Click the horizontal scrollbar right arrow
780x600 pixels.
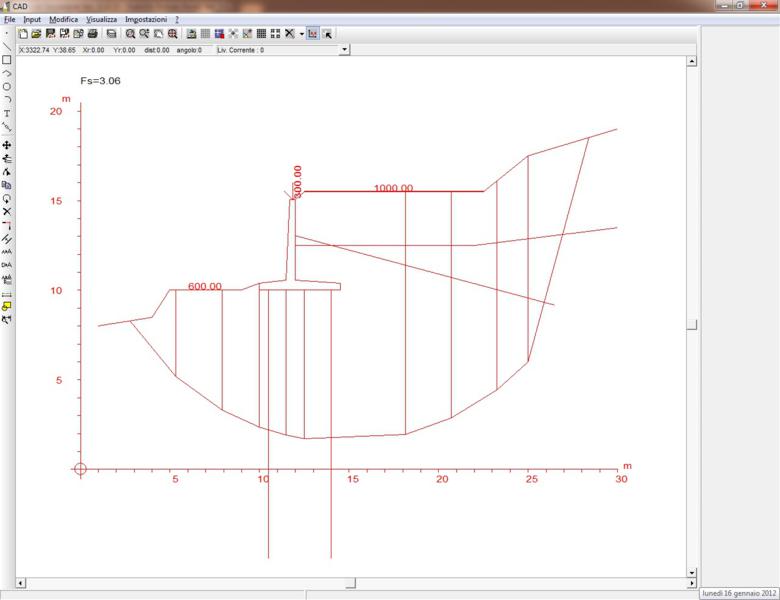pos(691,583)
